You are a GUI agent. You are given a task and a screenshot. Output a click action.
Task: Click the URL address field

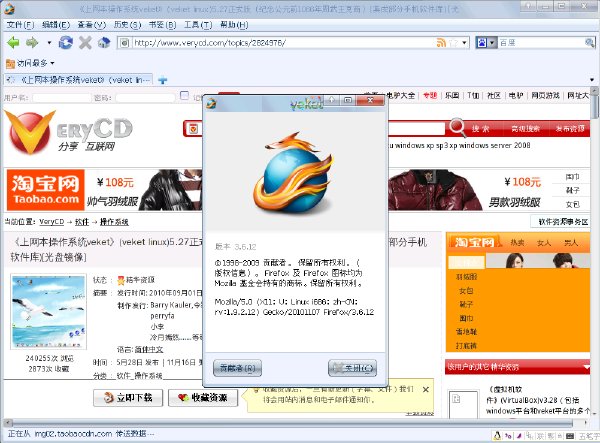284,43
